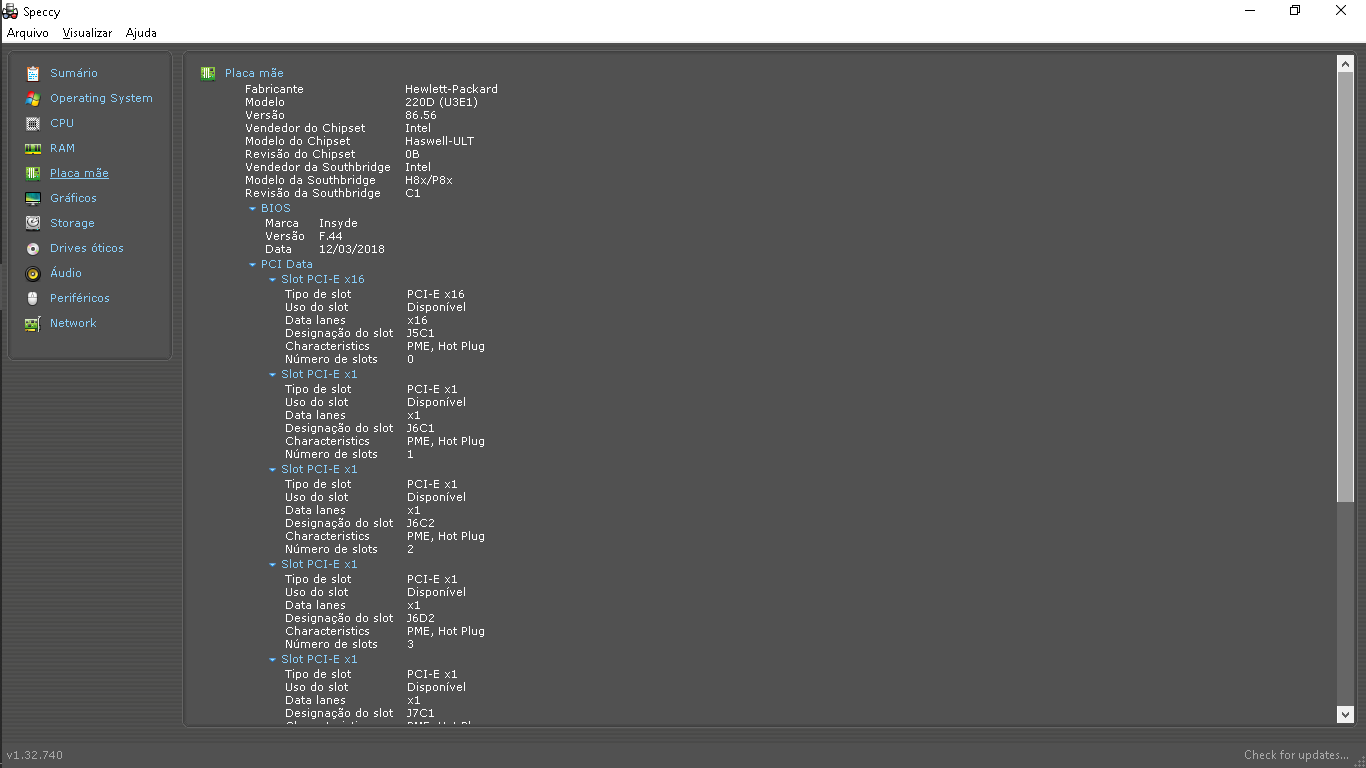Select BIOS version F.44
The width and height of the screenshot is (1366, 768).
click(x=331, y=236)
